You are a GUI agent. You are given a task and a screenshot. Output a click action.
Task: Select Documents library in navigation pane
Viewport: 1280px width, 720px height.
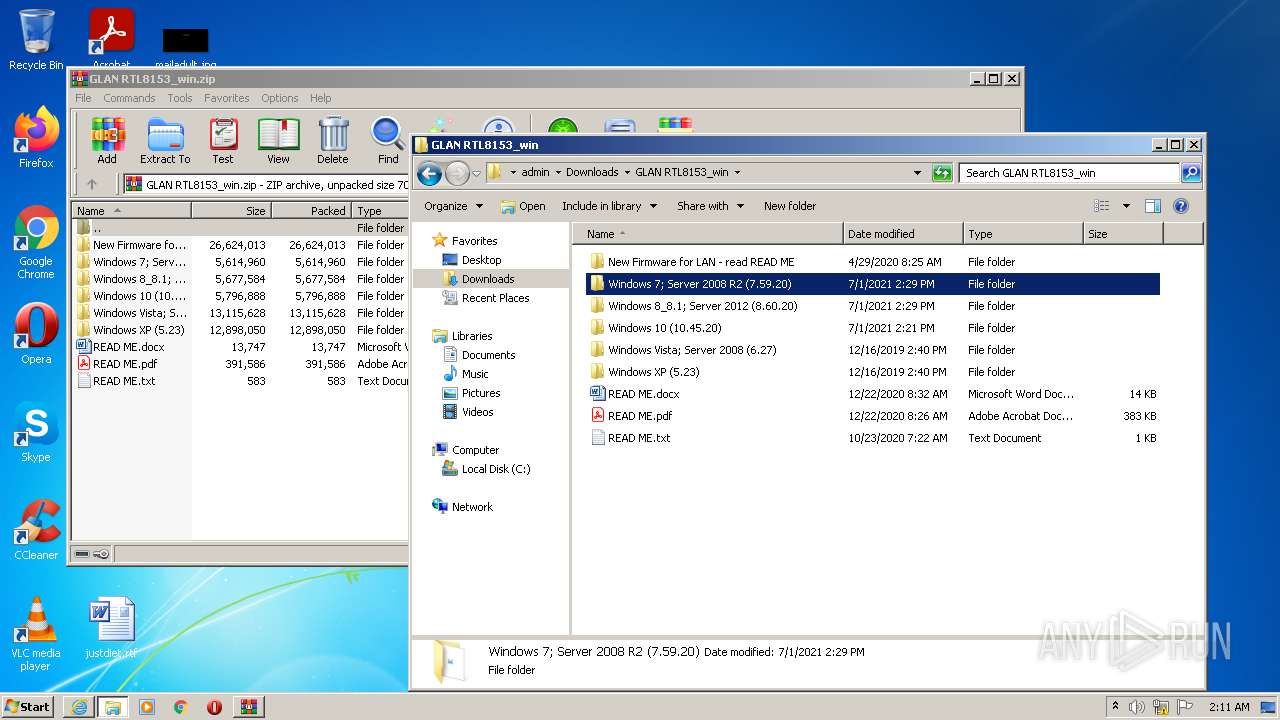[488, 355]
